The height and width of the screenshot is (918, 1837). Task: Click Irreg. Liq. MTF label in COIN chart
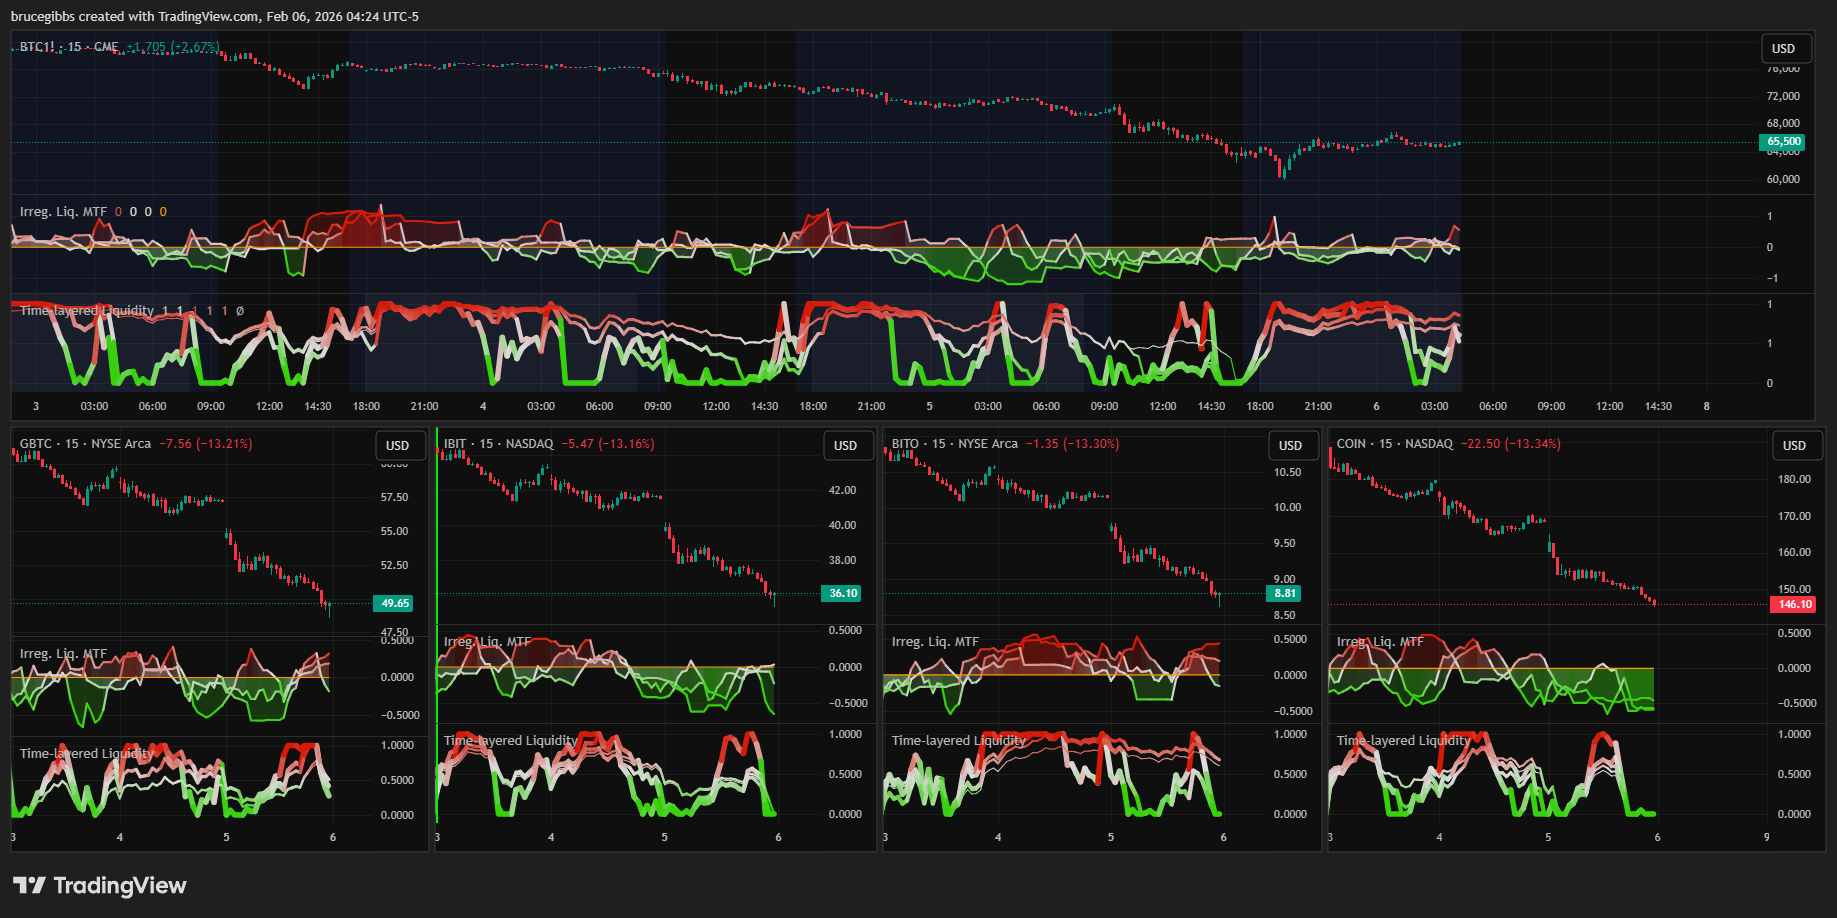pyautogui.click(x=1377, y=642)
